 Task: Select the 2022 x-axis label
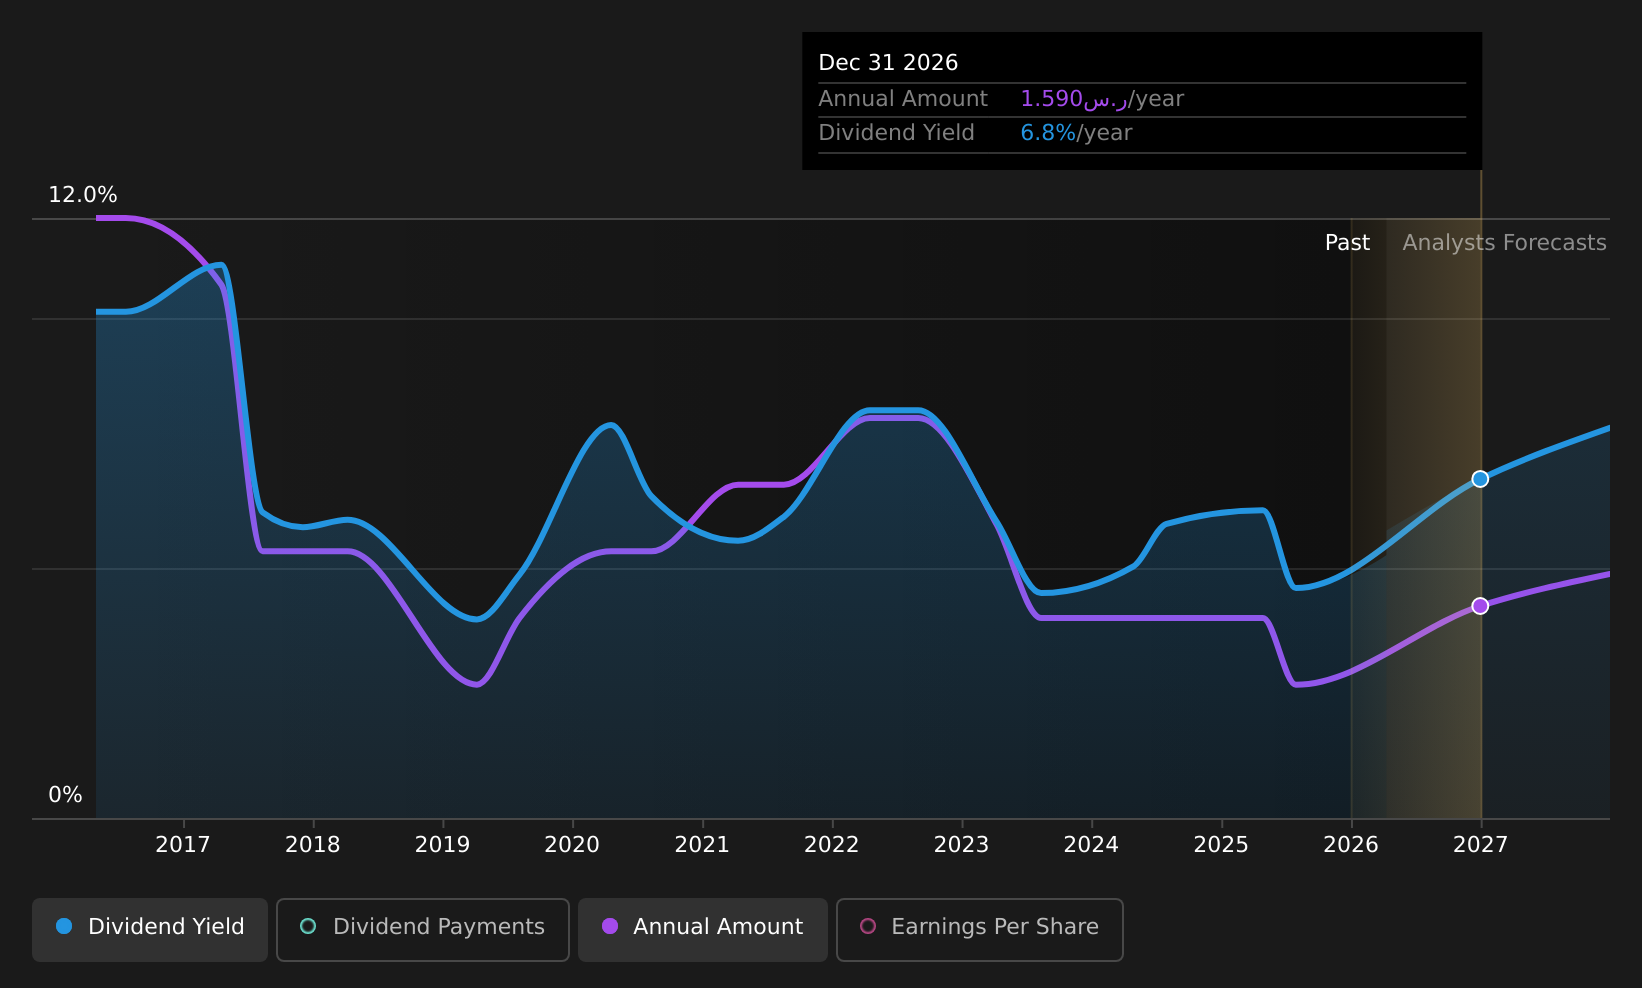click(x=832, y=845)
